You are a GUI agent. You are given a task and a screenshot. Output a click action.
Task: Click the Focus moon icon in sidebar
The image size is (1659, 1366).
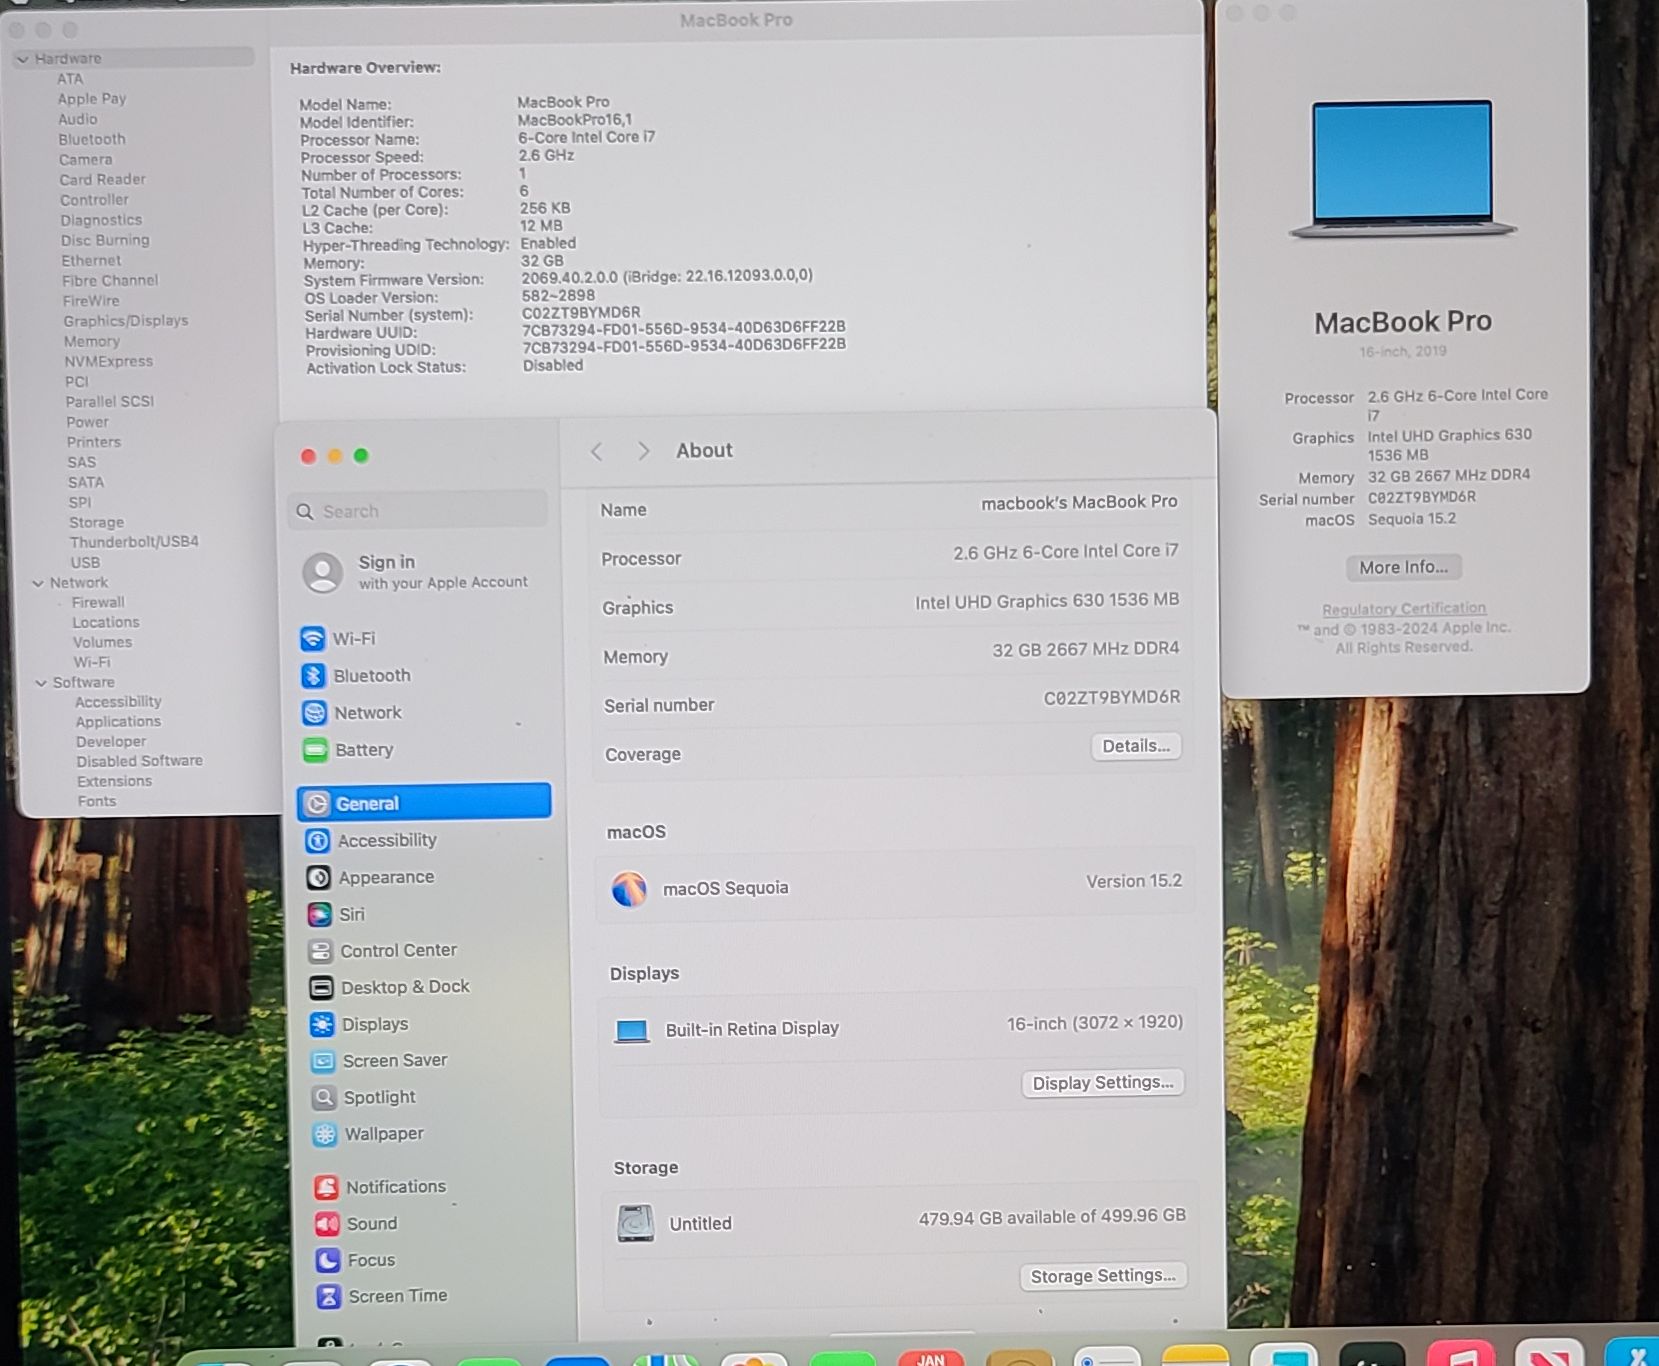[x=327, y=1260]
